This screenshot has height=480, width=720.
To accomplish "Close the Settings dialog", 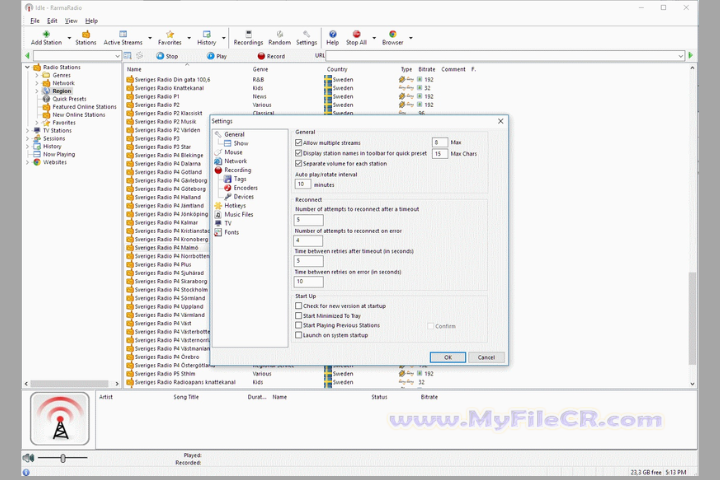I will [501, 121].
